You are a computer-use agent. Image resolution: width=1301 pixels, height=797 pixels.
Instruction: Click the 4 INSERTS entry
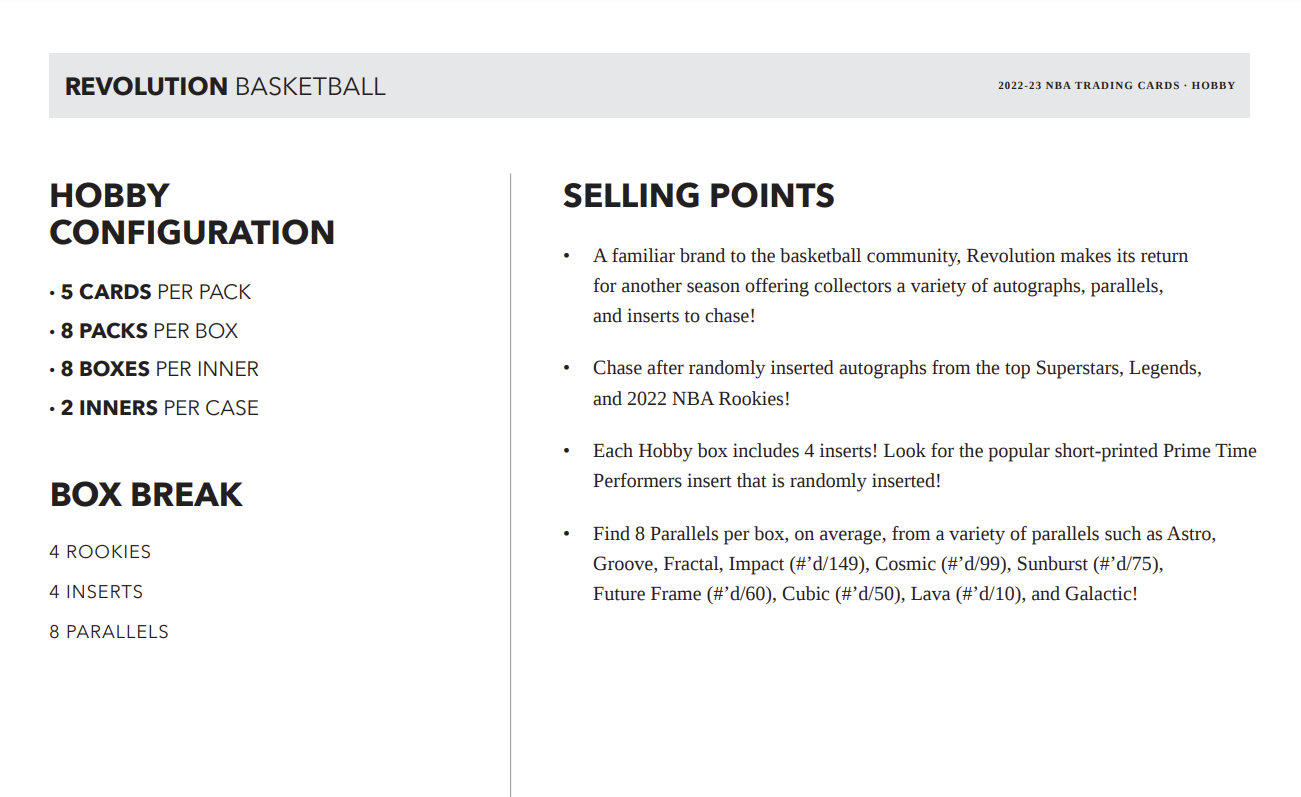(x=96, y=592)
